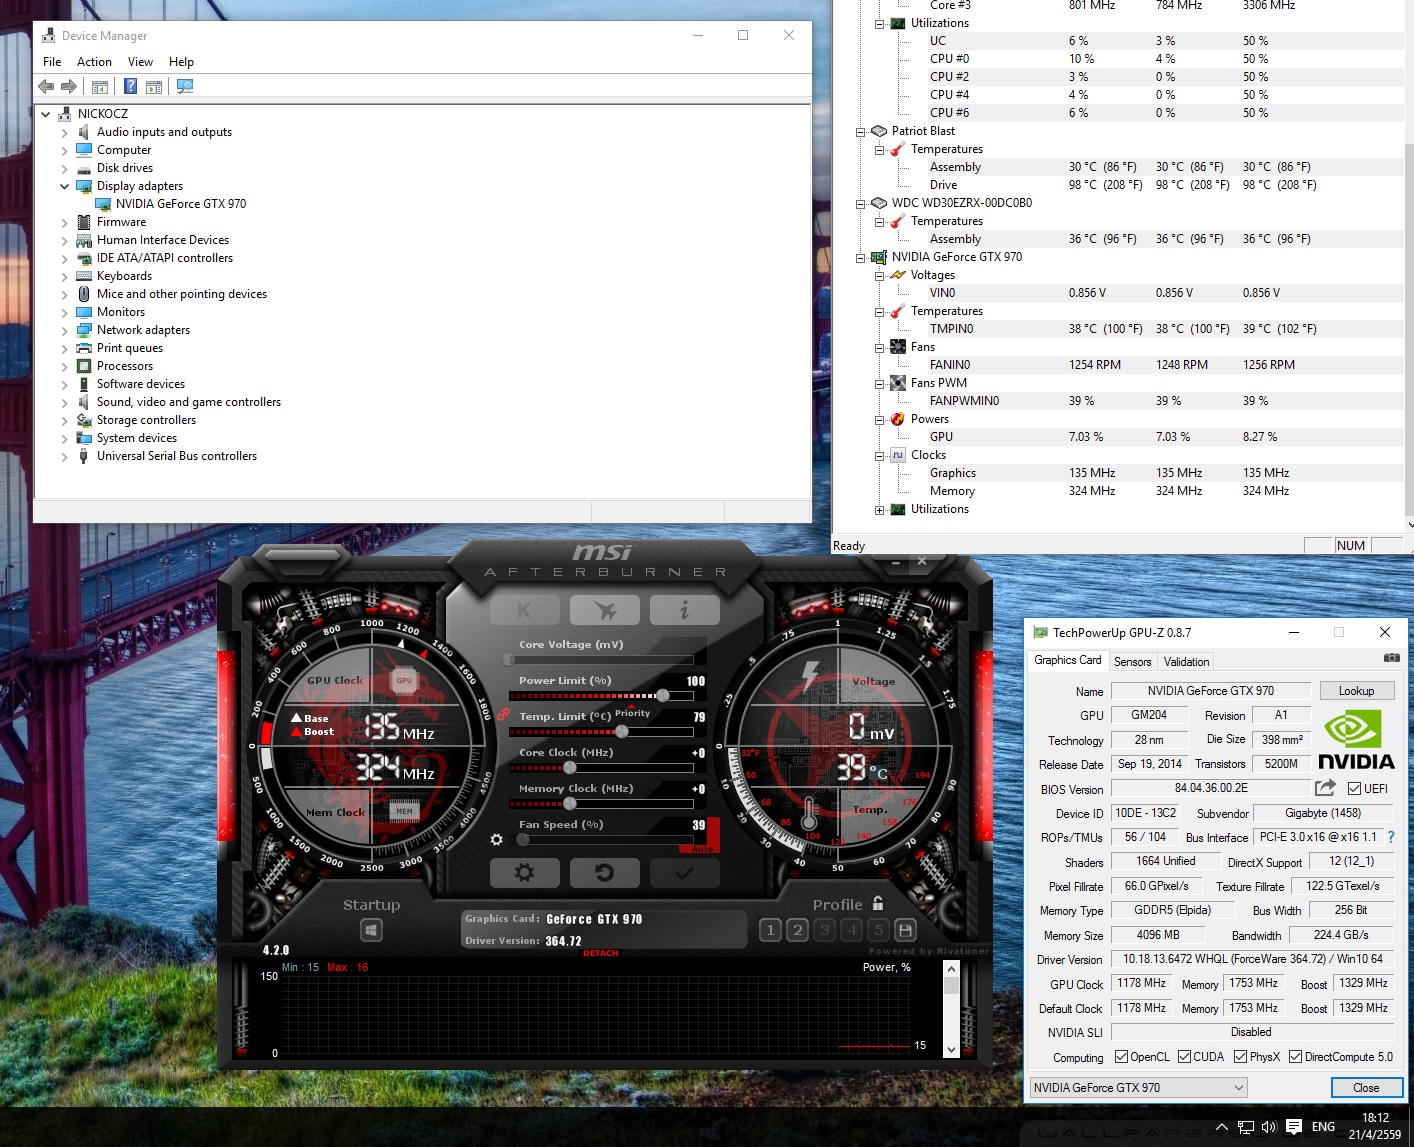Click the Name field in GPU-Z
This screenshot has width=1414, height=1147.
click(1210, 691)
